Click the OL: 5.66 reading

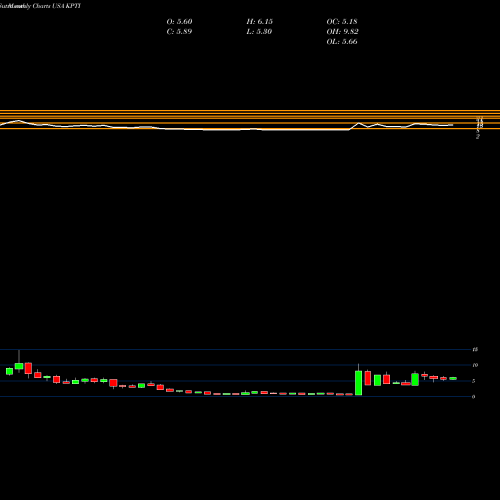tap(342, 42)
